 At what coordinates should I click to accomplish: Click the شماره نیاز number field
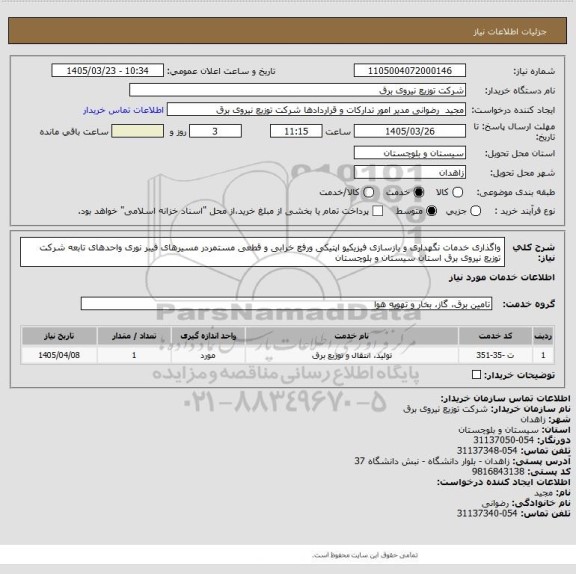pyautogui.click(x=410, y=71)
